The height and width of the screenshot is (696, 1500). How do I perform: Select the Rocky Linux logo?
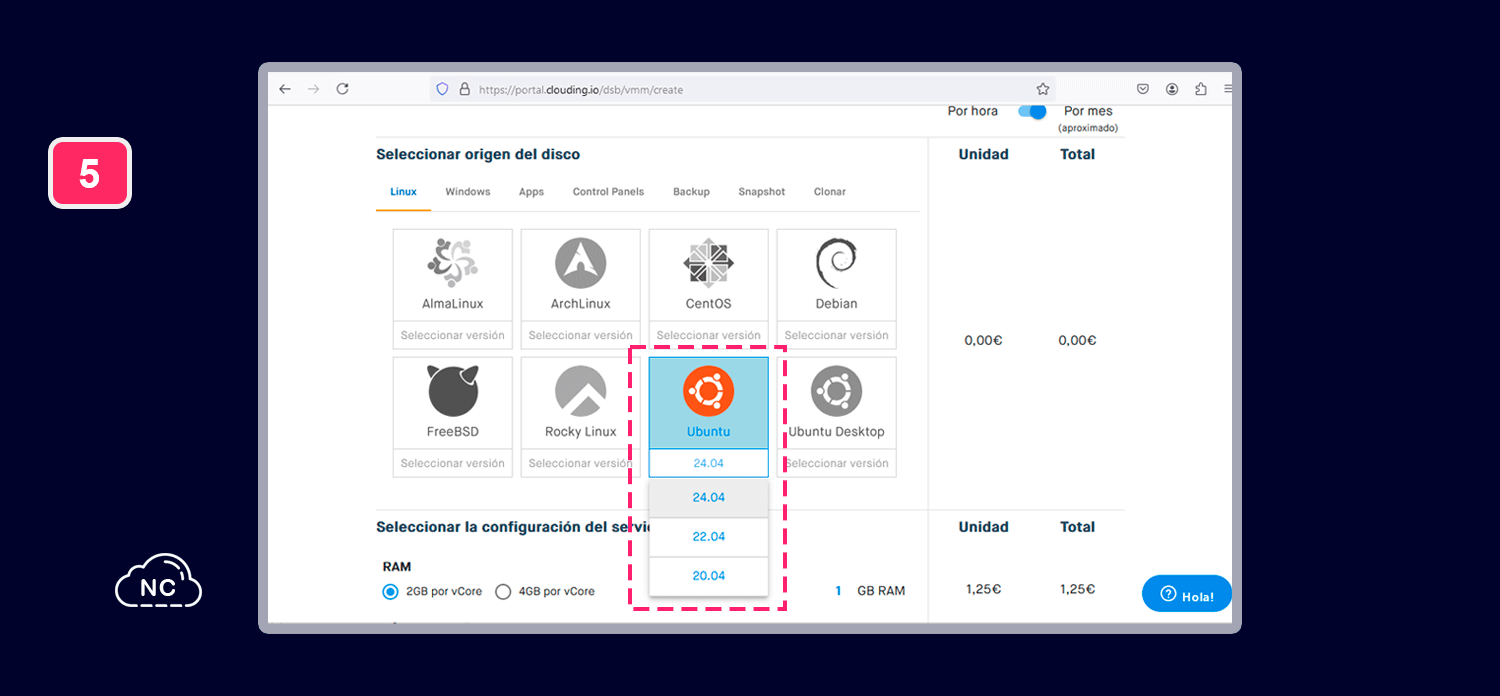(581, 391)
